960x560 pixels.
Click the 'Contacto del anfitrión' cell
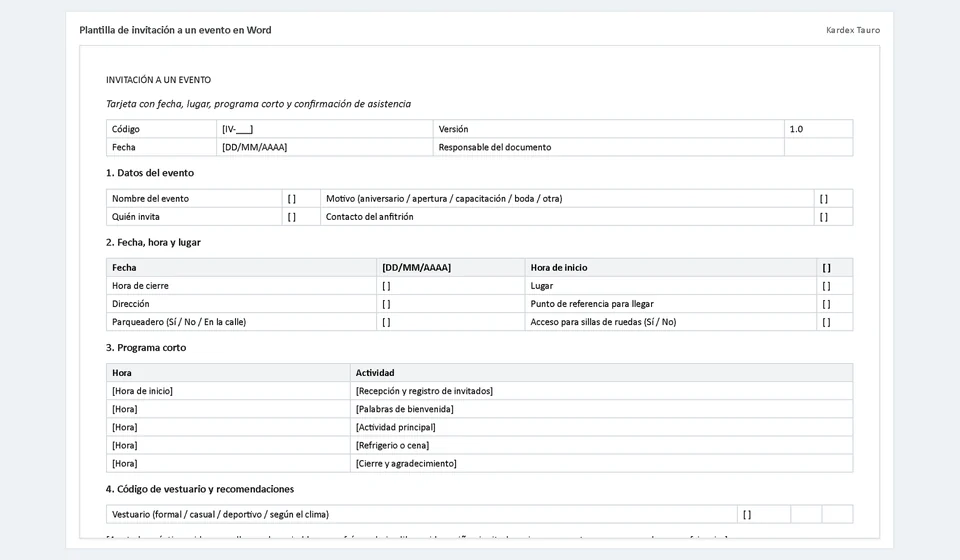tap(567, 217)
